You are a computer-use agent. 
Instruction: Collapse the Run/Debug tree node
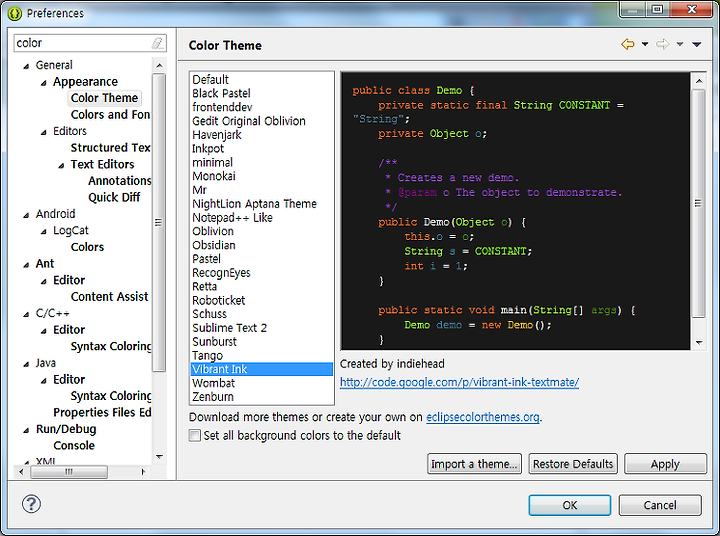click(x=26, y=430)
